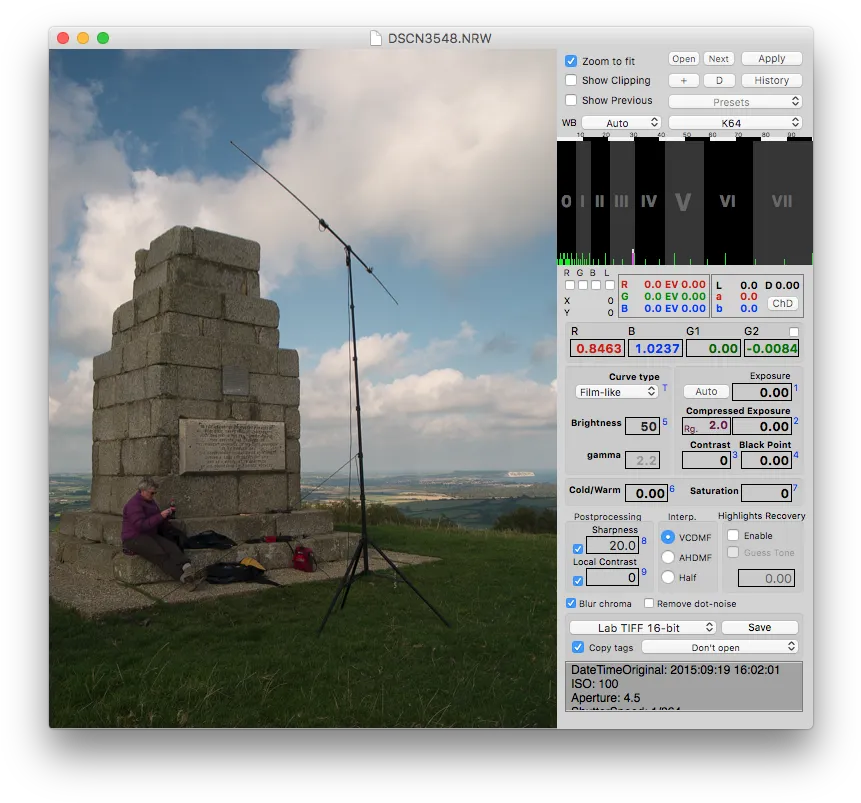Click the monument photo preview
Screen dimensions: 861x803
coord(303,388)
